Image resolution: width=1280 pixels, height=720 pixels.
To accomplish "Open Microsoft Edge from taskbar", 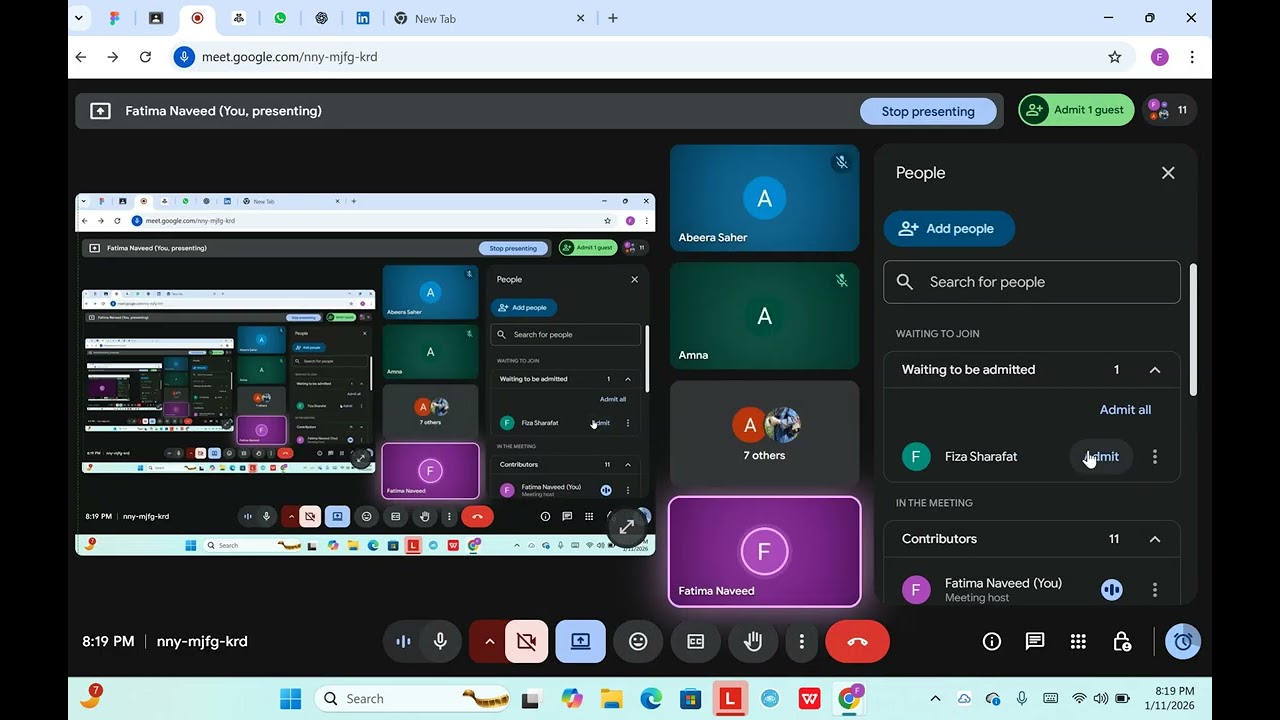I will (651, 698).
